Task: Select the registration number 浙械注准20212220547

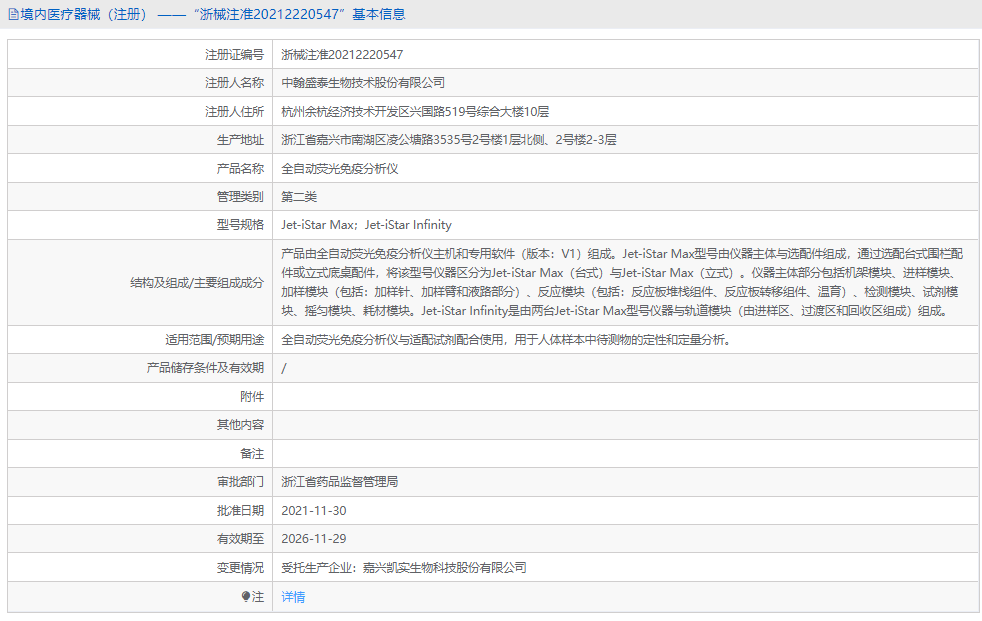Action: click(342, 54)
